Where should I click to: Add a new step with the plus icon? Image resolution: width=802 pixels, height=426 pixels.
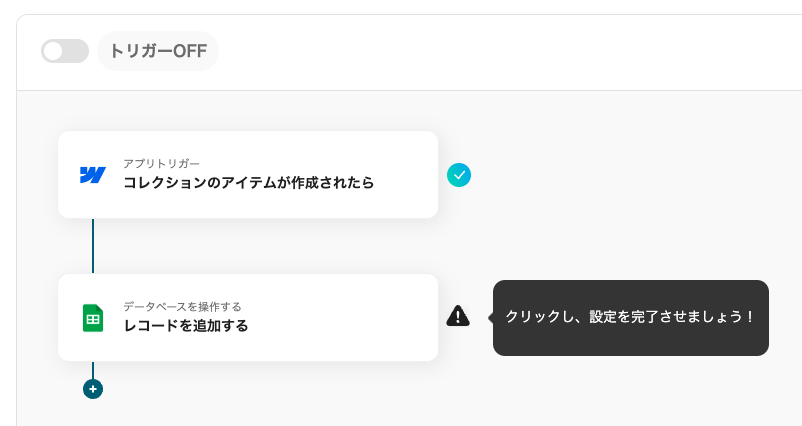tap(93, 388)
